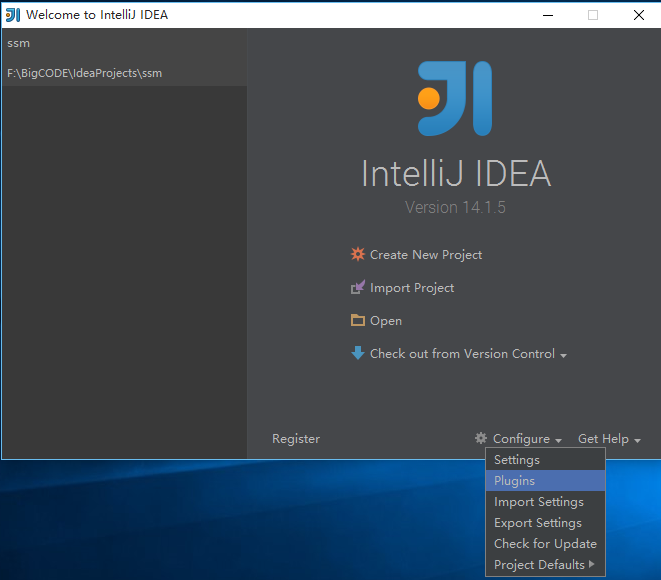Viewport: 661px width, 580px height.
Task: Click the Check out blue arrow icon
Action: [x=357, y=353]
